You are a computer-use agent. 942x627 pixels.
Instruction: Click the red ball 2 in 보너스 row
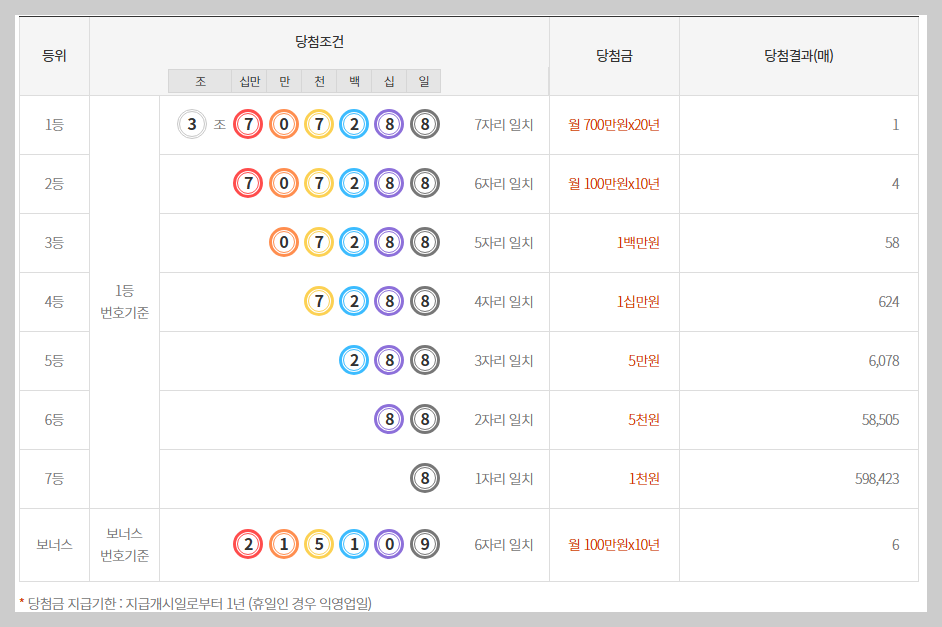click(248, 544)
